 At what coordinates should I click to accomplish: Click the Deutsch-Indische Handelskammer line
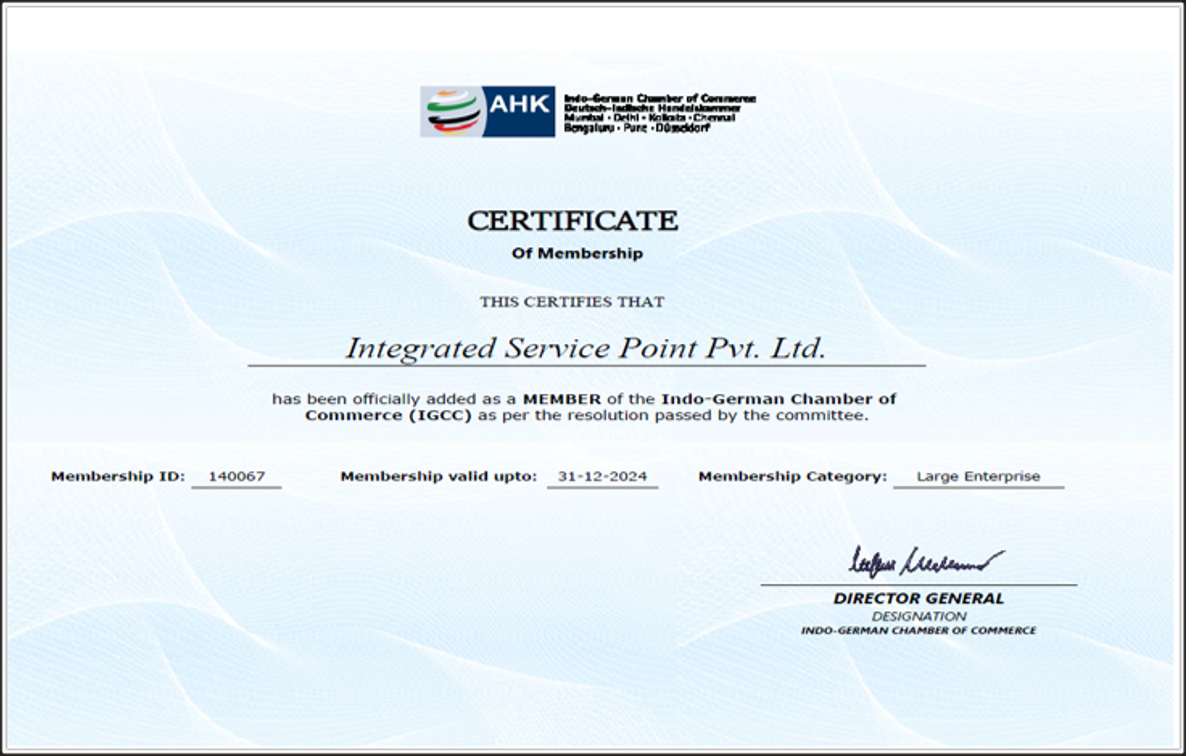tap(652, 108)
